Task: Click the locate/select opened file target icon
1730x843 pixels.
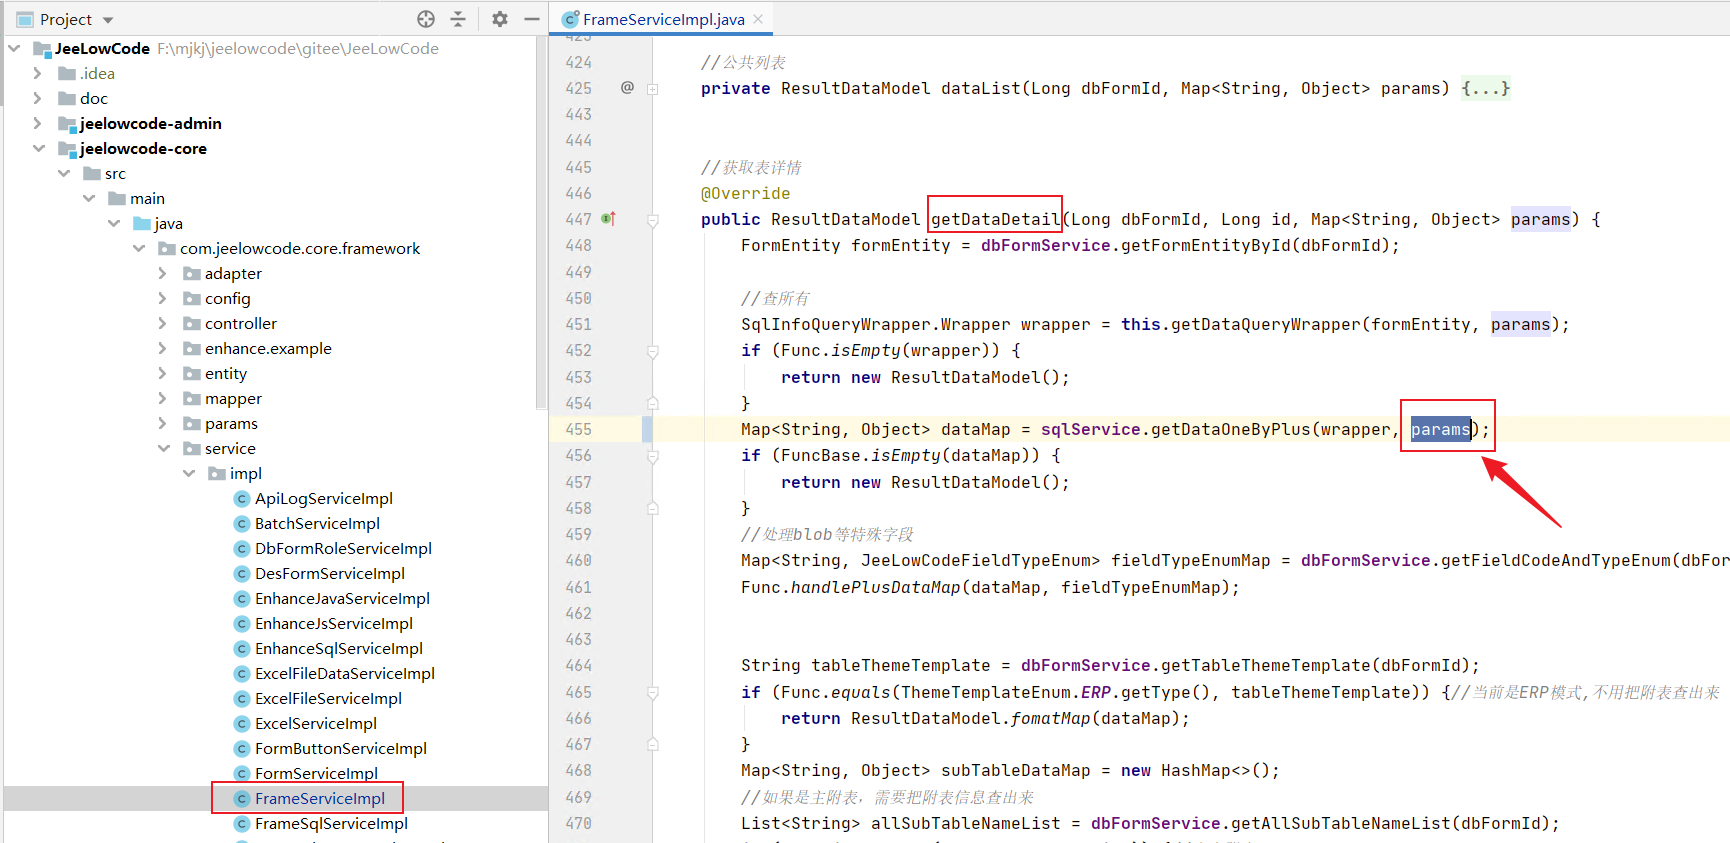Action: (426, 19)
